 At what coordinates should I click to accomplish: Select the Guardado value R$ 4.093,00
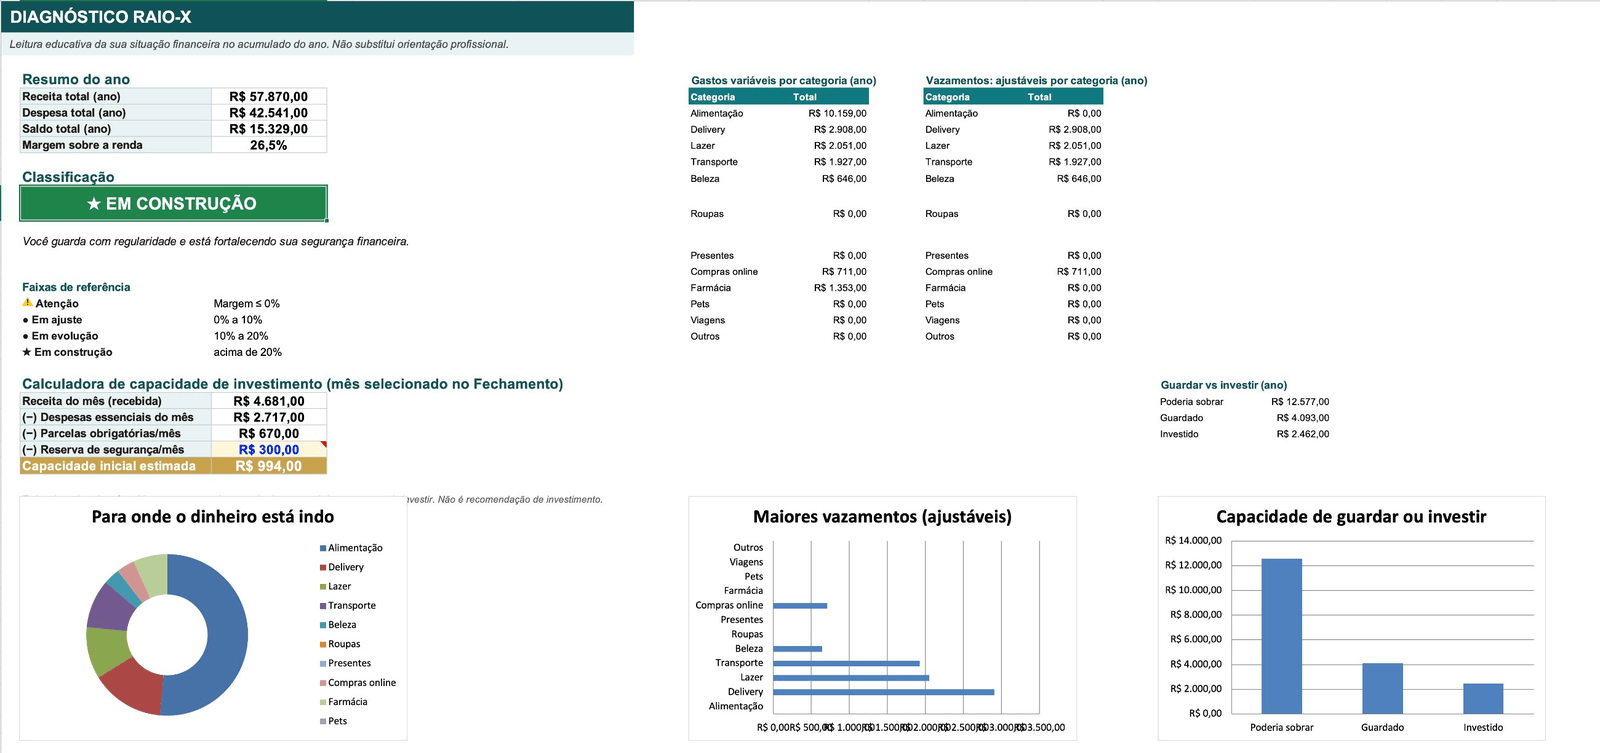(1303, 418)
